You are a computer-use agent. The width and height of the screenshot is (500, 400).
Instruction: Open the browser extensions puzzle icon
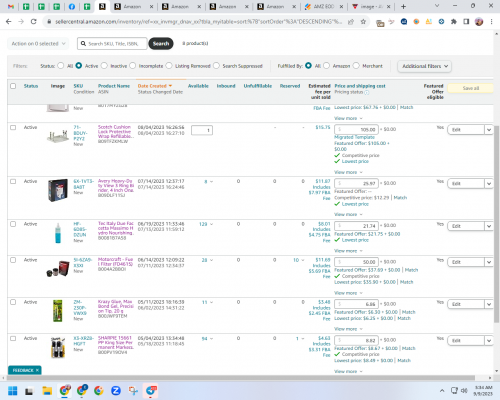454,22
